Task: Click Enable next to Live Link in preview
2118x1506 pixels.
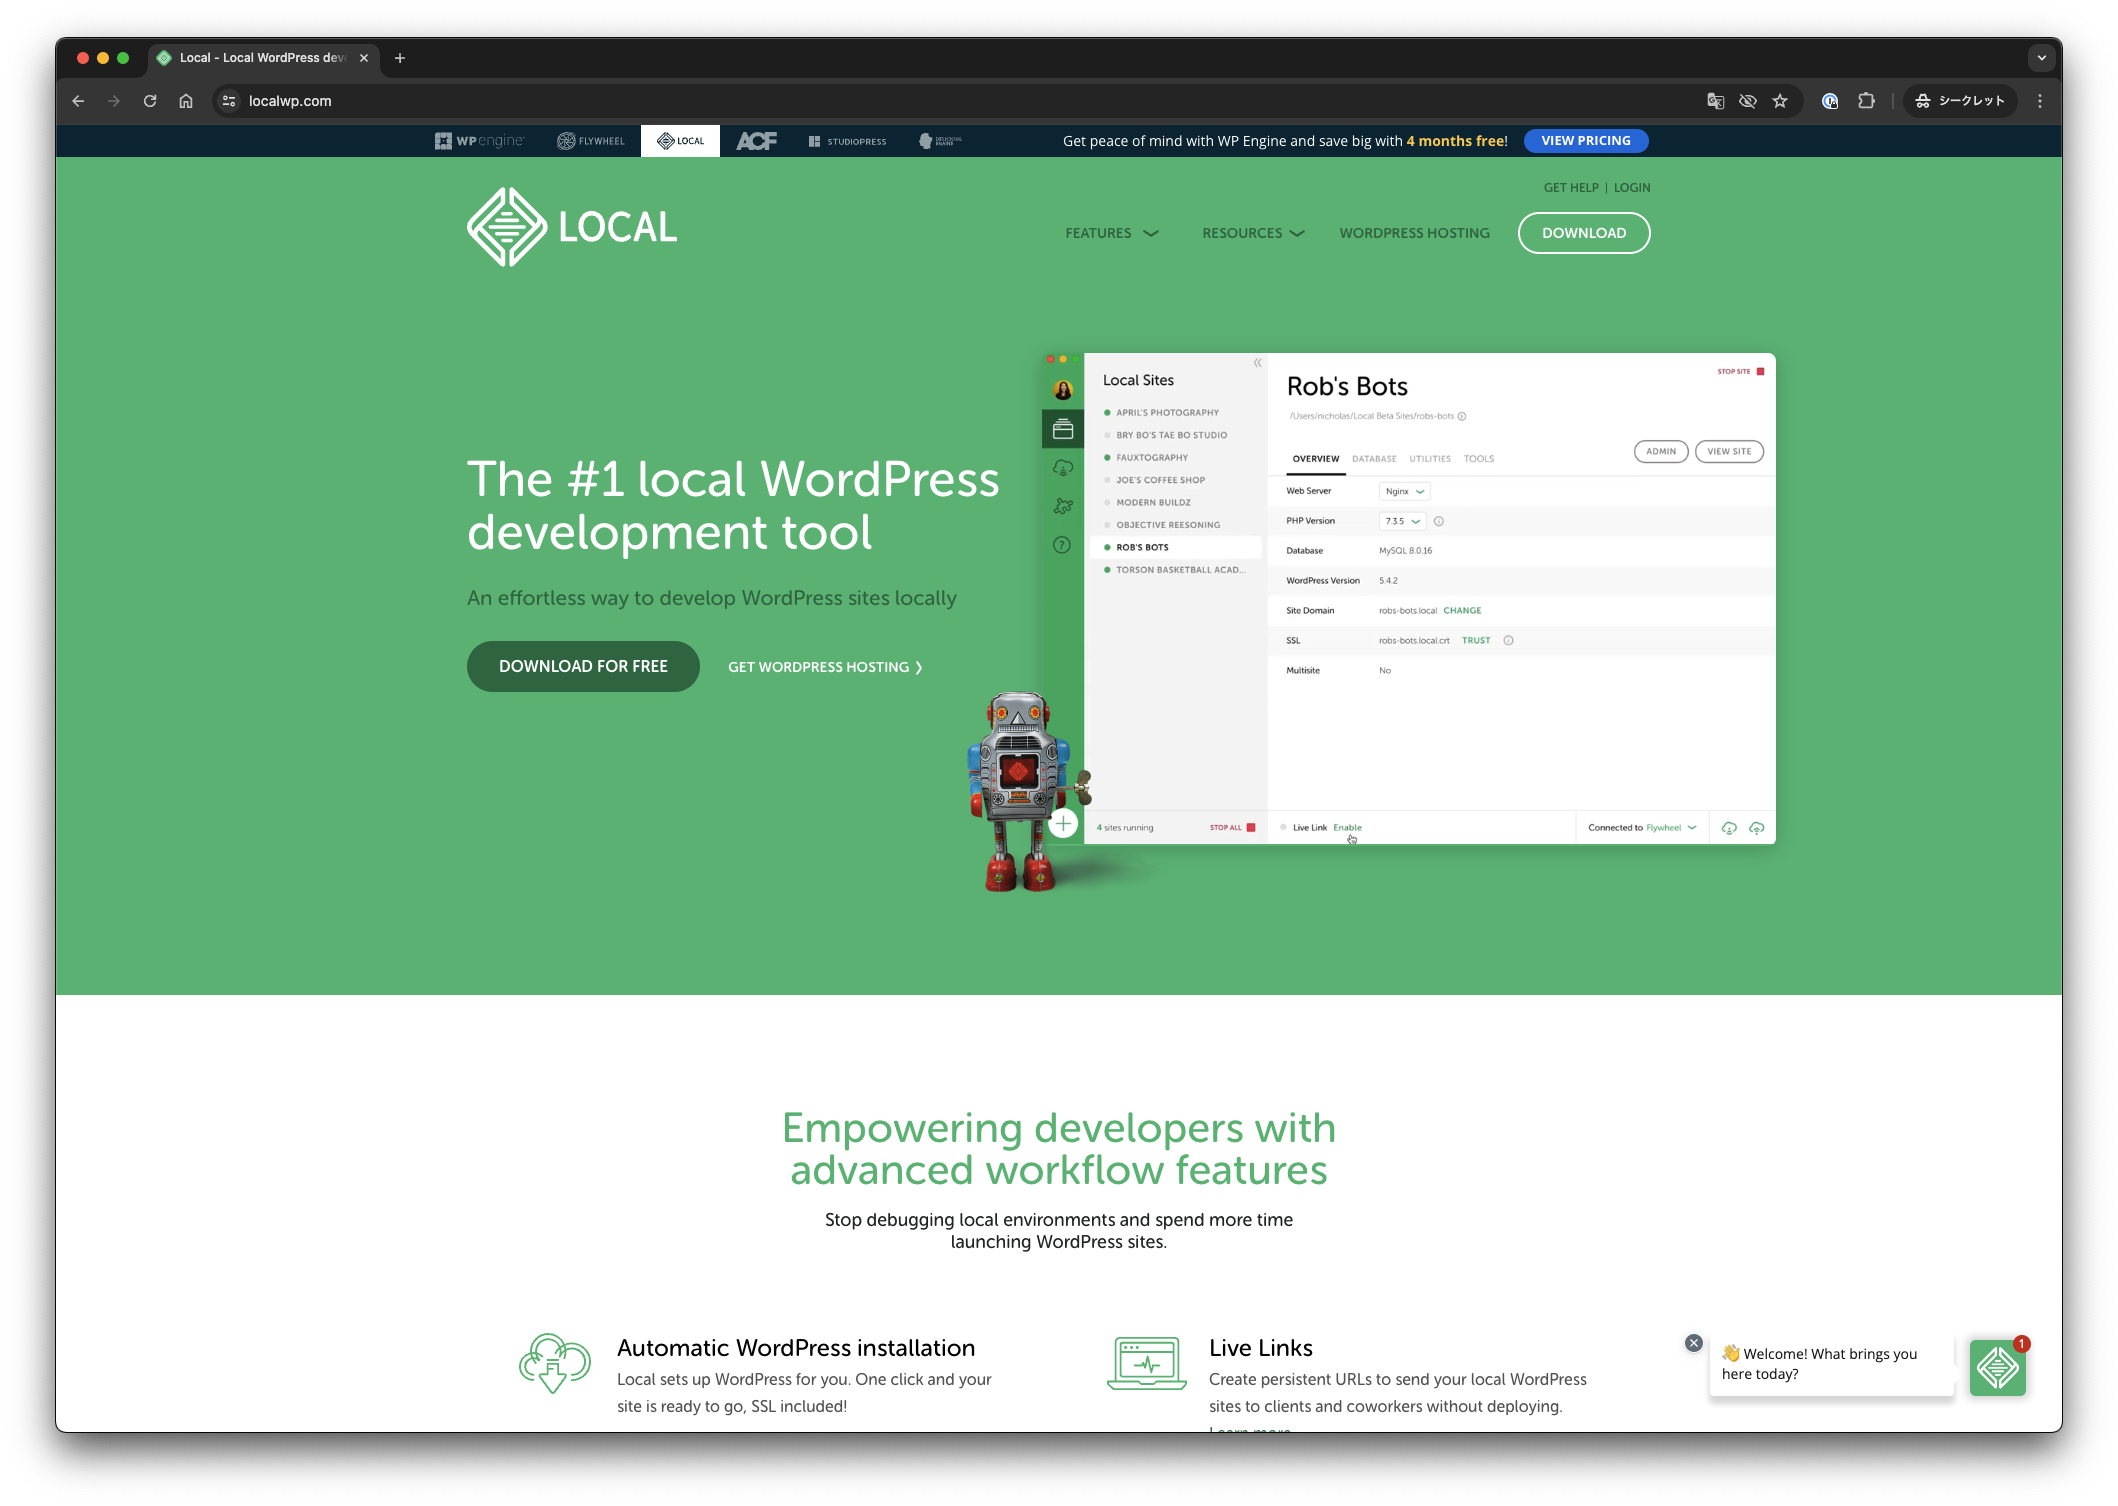Action: click(1347, 828)
